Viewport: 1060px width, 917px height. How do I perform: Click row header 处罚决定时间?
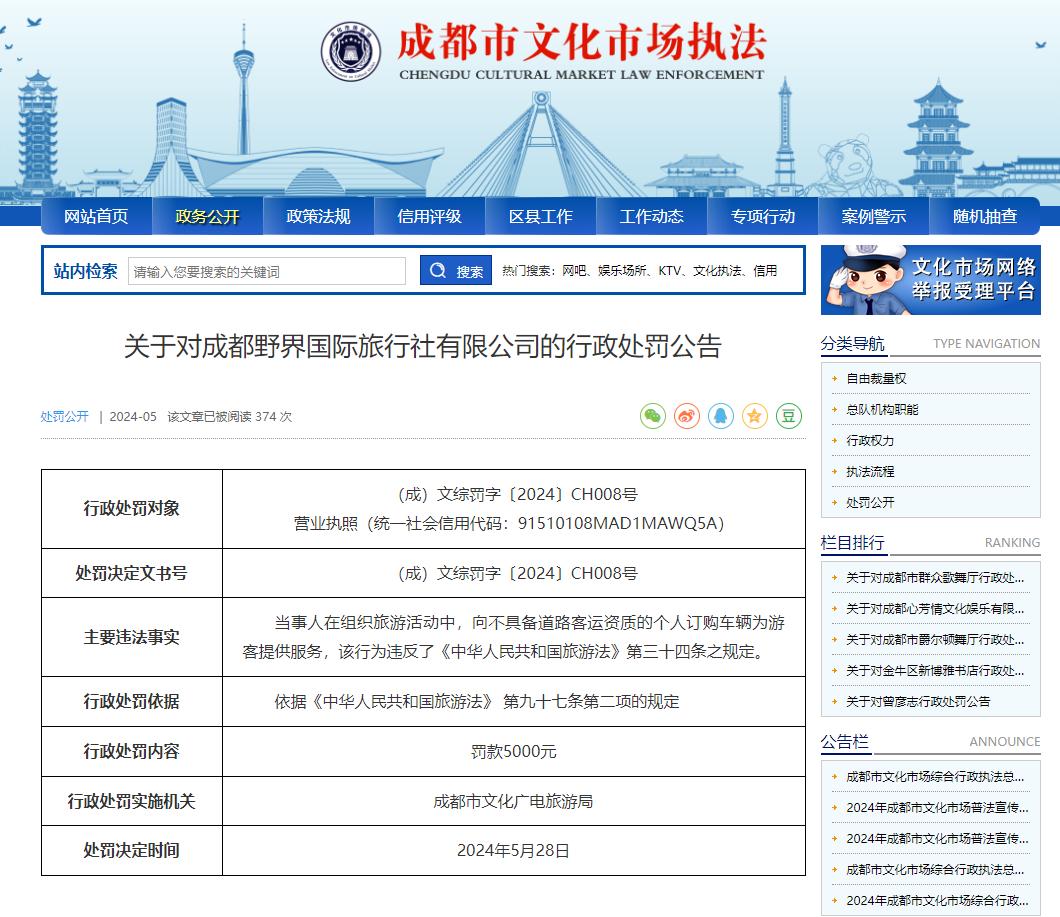click(x=132, y=850)
